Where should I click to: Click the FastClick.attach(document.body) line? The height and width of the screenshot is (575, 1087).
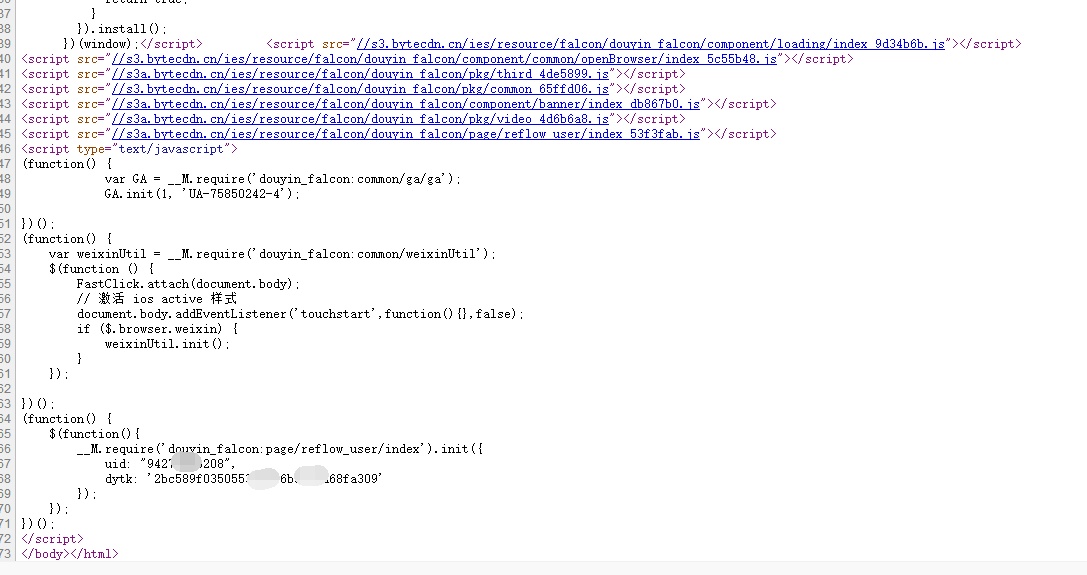(x=189, y=284)
